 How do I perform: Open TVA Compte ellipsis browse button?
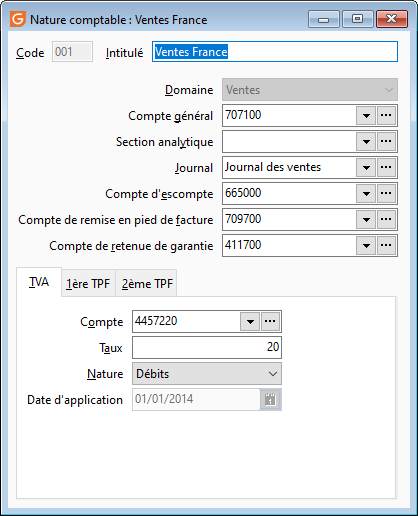(x=270, y=321)
